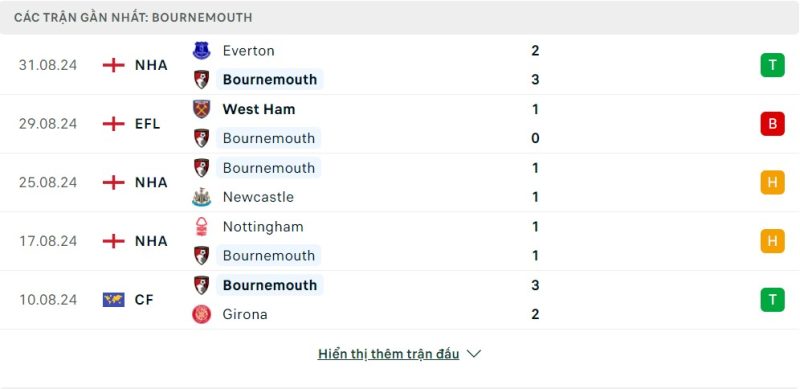The height and width of the screenshot is (389, 800).
Task: Click the Girona club crest
Action: pos(202,314)
